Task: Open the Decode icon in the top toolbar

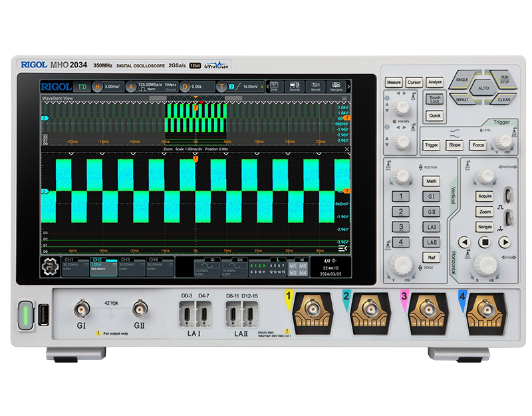Action: (294, 86)
